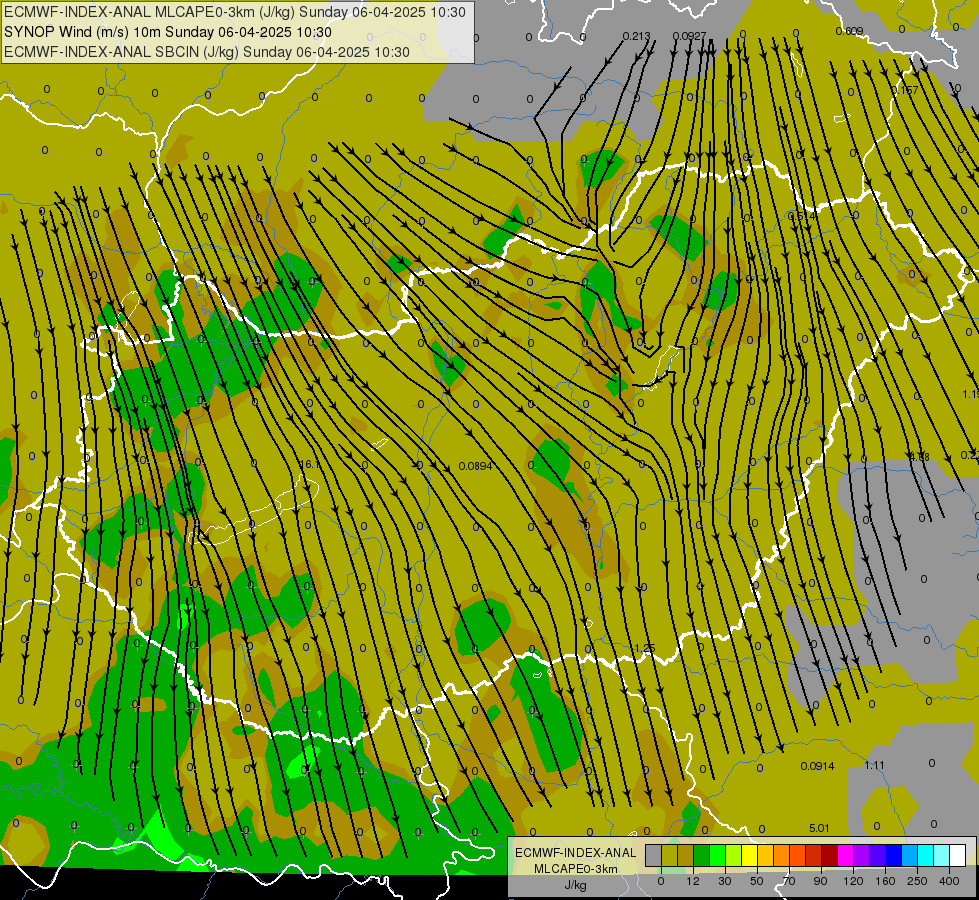Click the dark red legend swatch
Viewport: 979px width, 900px height.
click(830, 855)
